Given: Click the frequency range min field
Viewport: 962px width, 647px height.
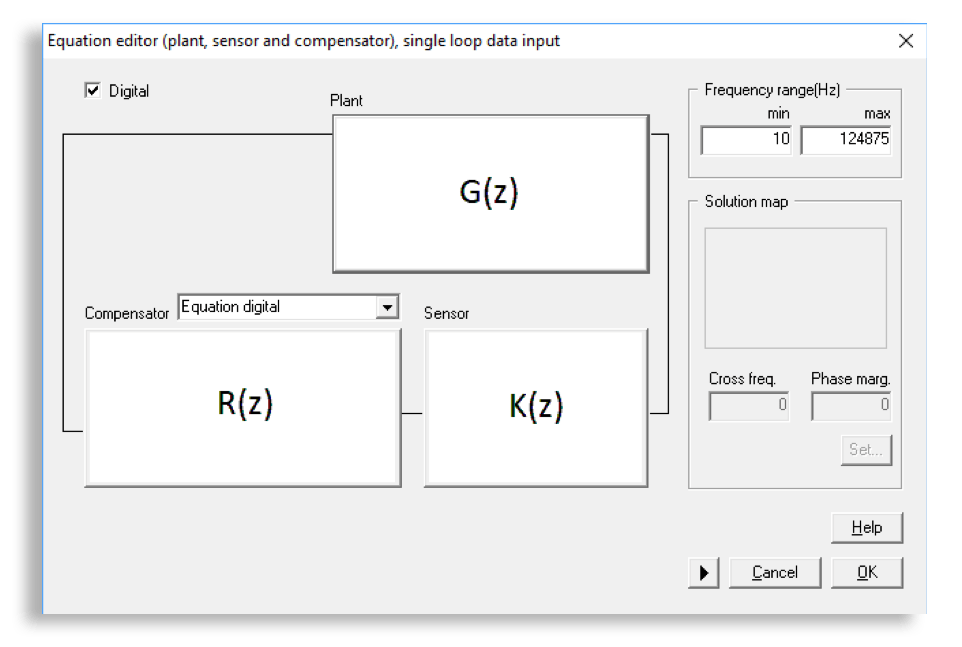Looking at the screenshot, I should (746, 140).
